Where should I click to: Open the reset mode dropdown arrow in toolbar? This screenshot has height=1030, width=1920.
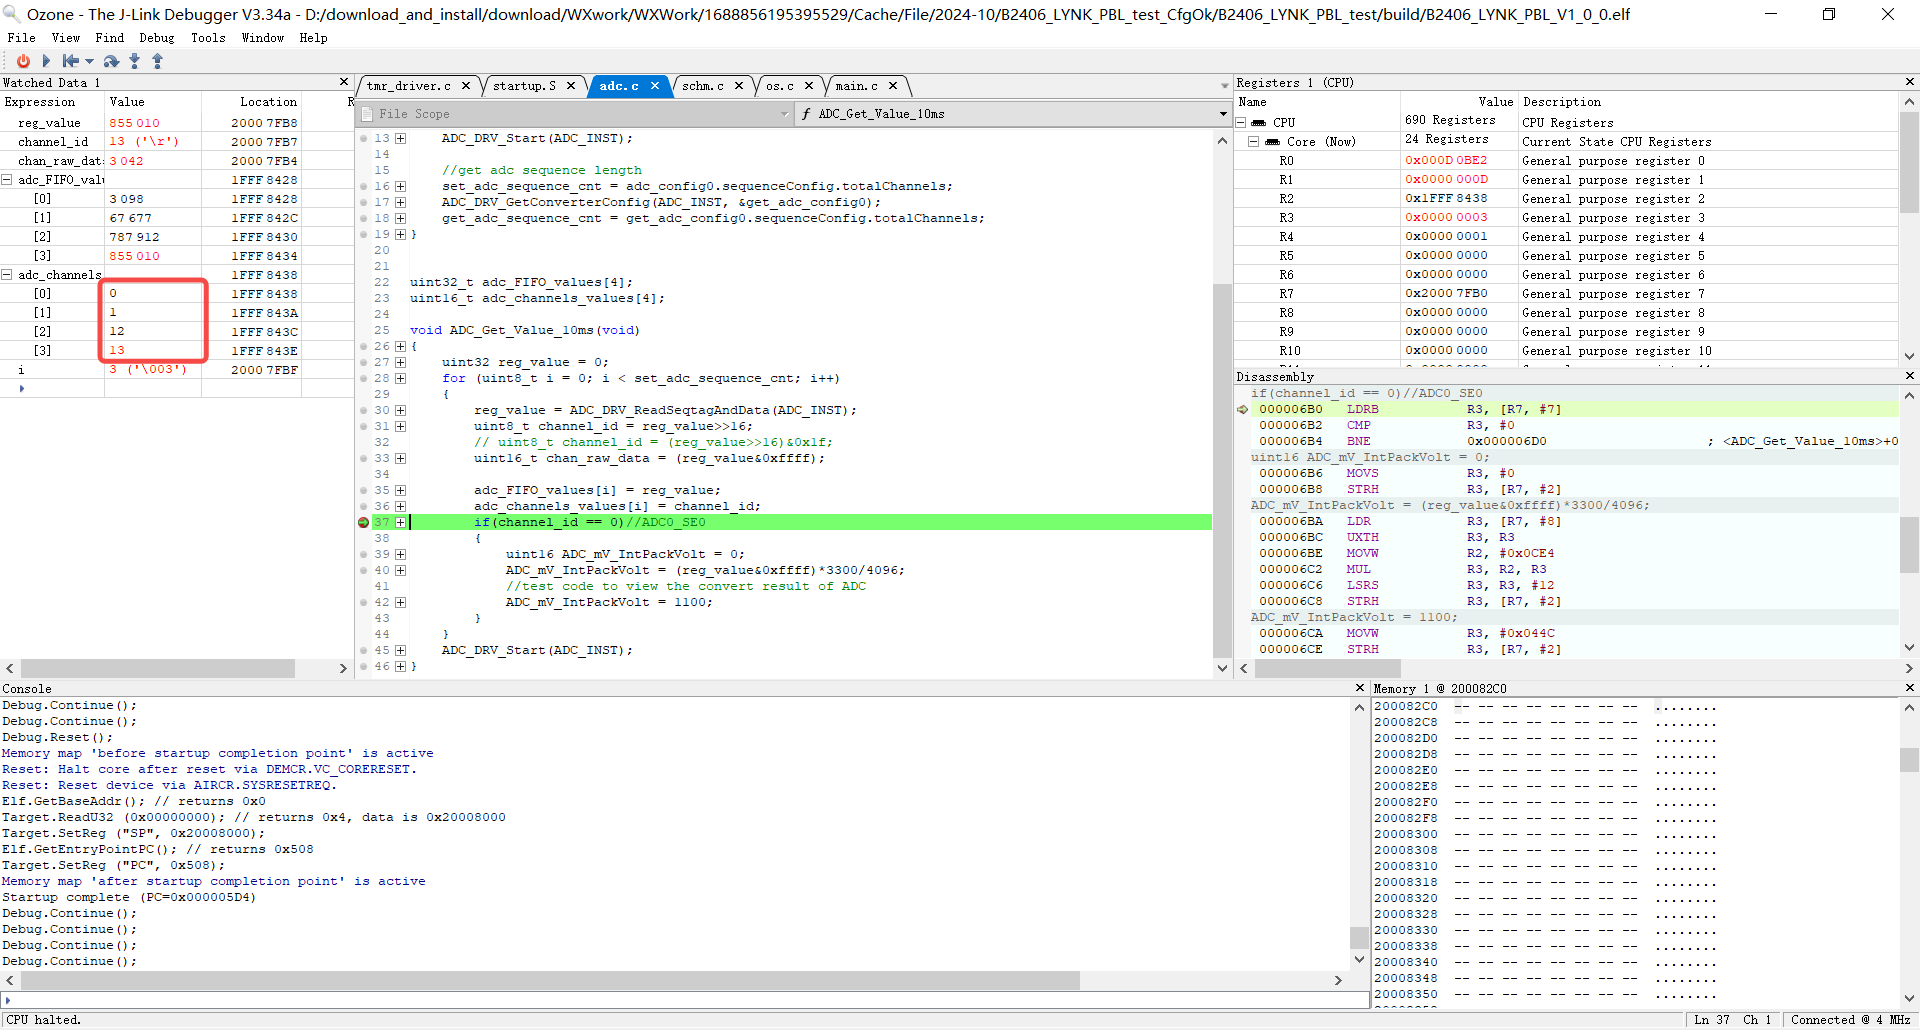coord(89,61)
